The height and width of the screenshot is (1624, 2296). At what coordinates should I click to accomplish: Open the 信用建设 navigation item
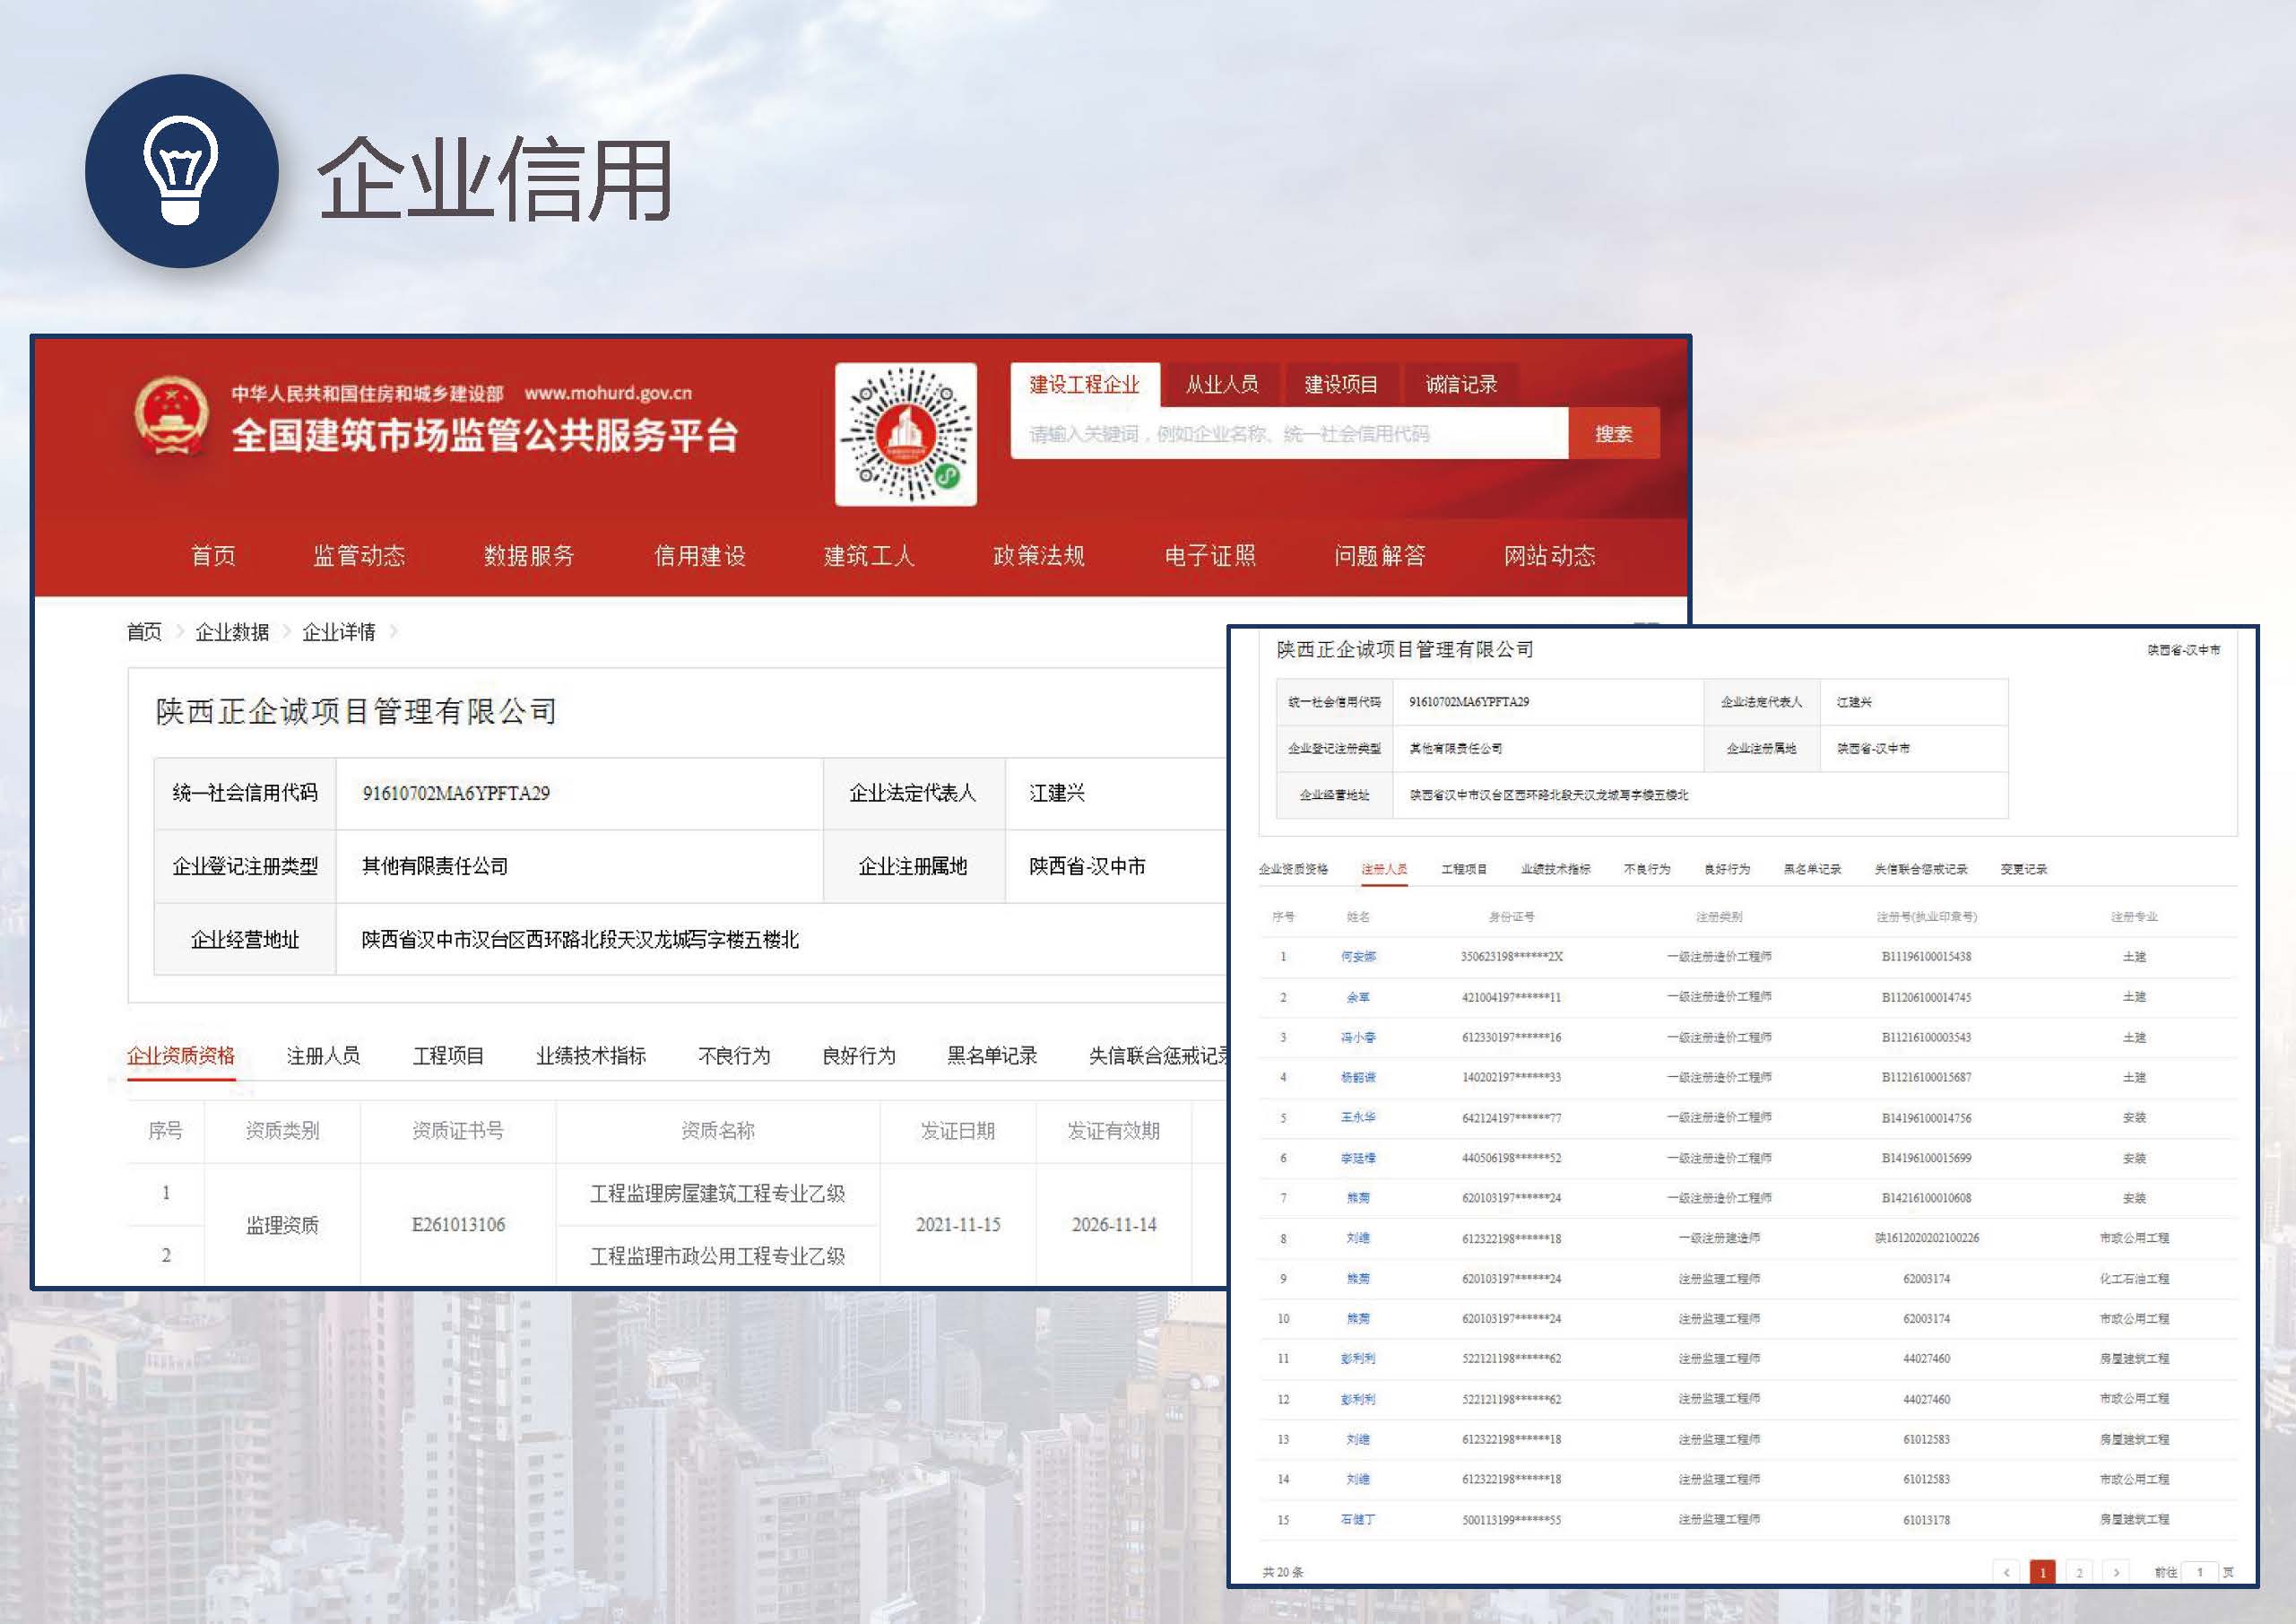click(x=700, y=555)
